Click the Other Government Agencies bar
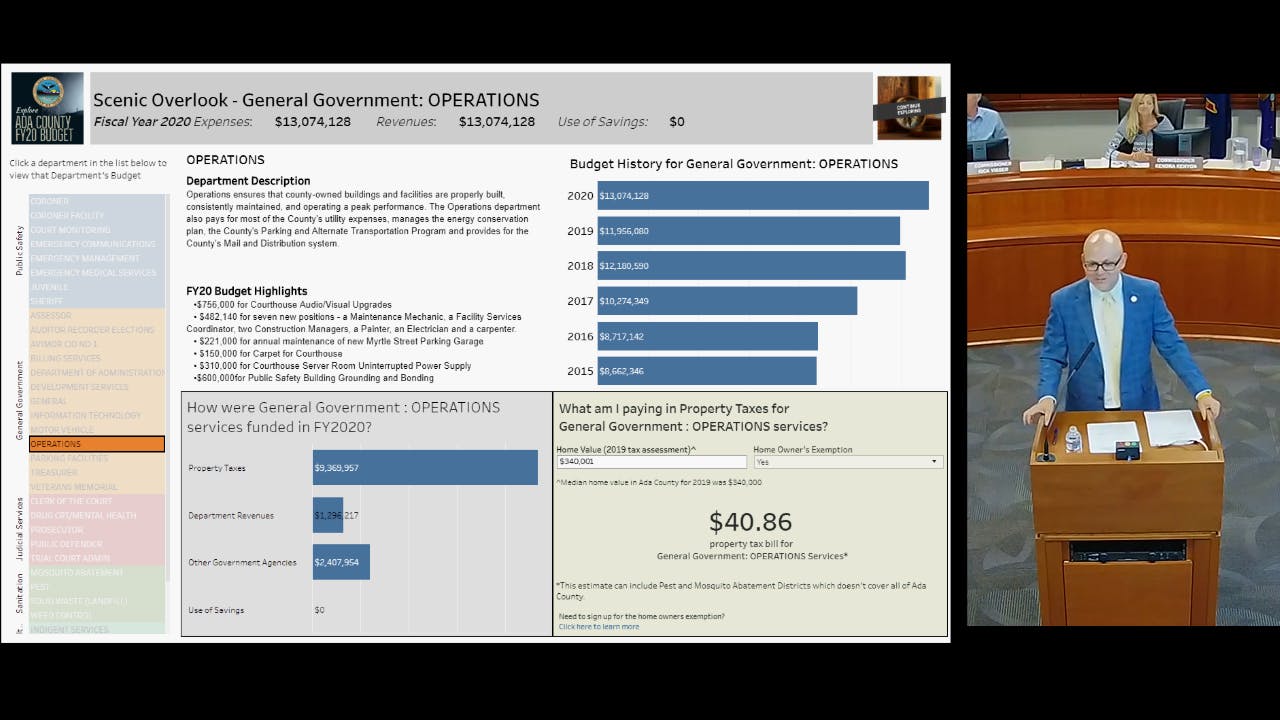The width and height of the screenshot is (1280, 720). [x=341, y=562]
